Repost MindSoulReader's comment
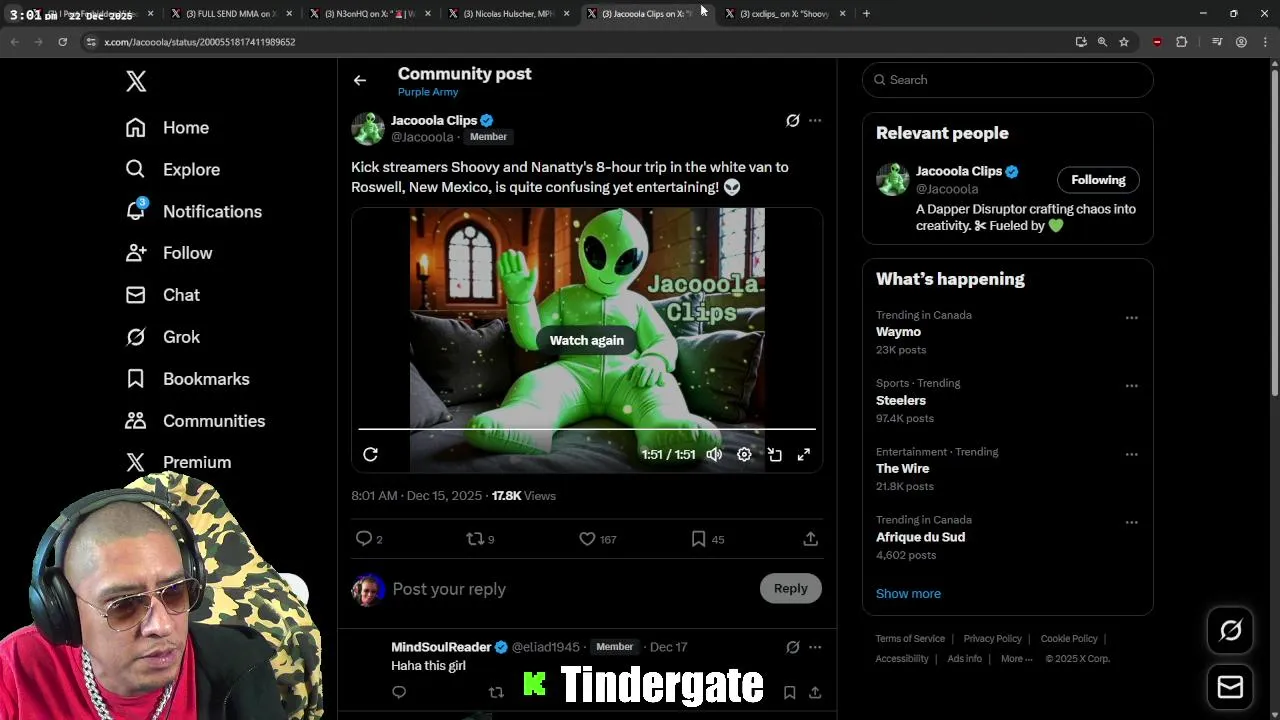 pyautogui.click(x=496, y=692)
